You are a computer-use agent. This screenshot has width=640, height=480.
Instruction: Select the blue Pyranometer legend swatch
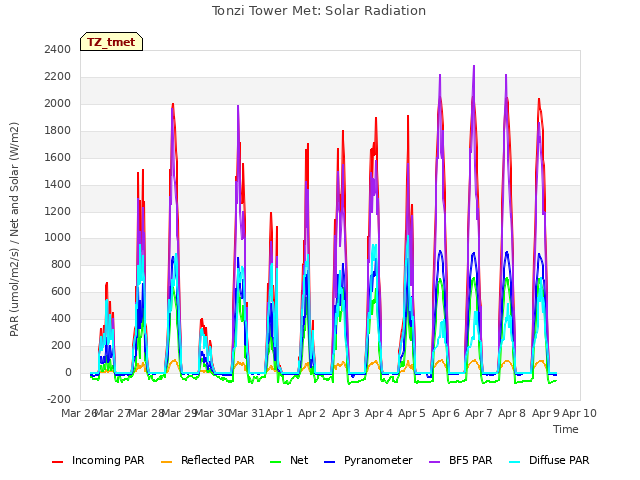tap(329, 462)
